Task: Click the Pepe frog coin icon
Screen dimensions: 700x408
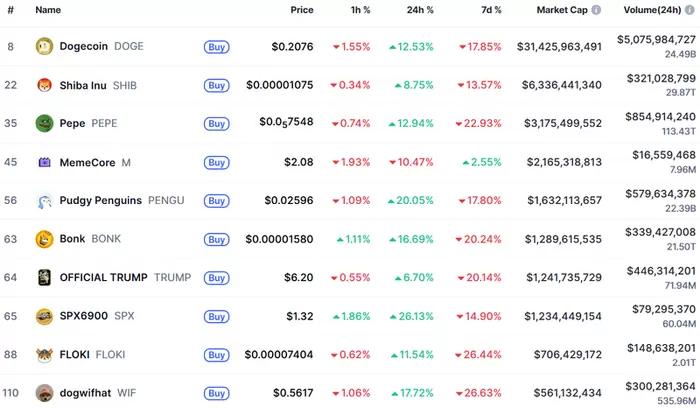Action: click(x=44, y=123)
